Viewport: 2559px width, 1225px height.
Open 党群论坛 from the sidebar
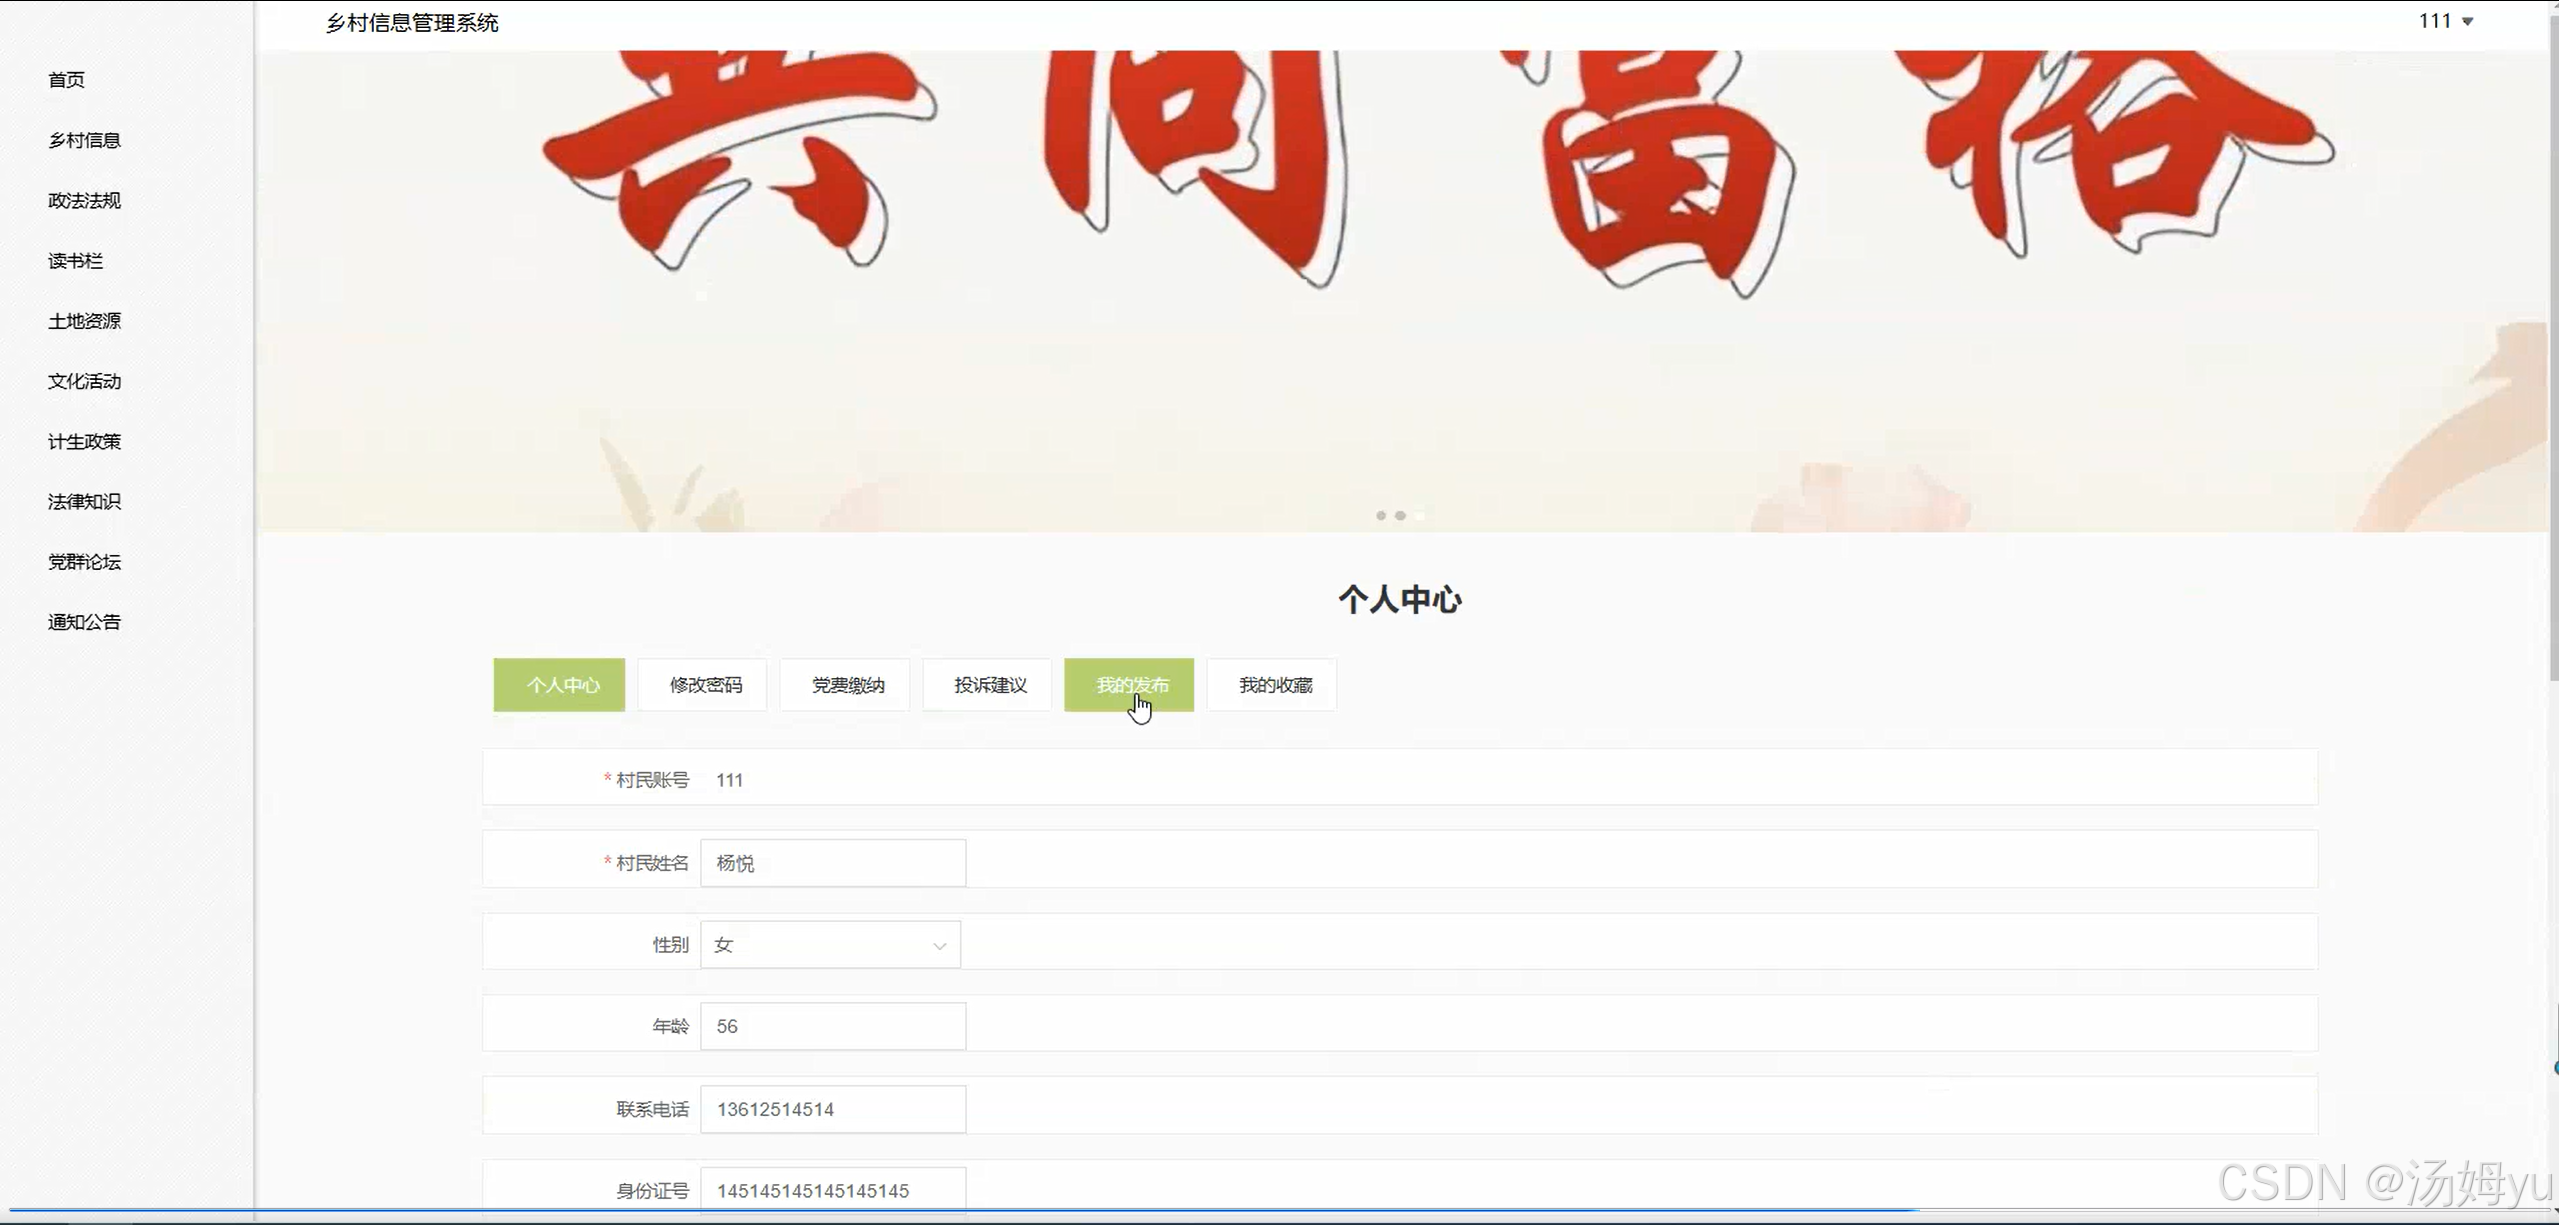(84, 562)
